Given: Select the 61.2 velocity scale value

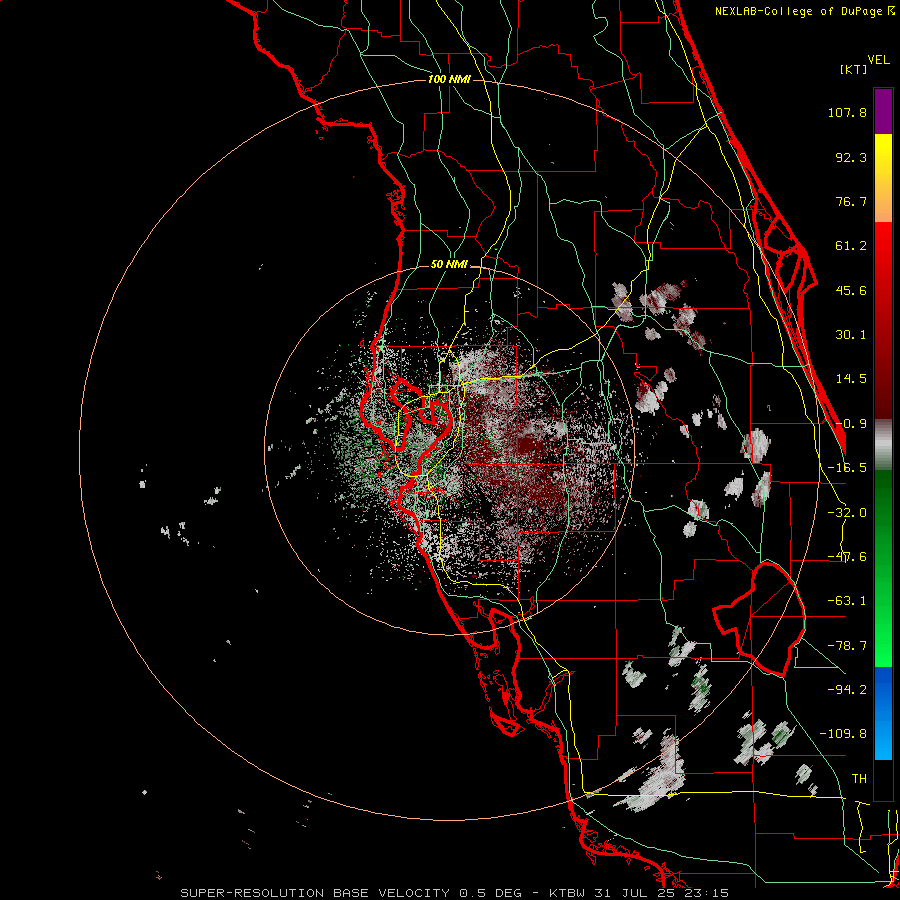Looking at the screenshot, I should point(851,246).
